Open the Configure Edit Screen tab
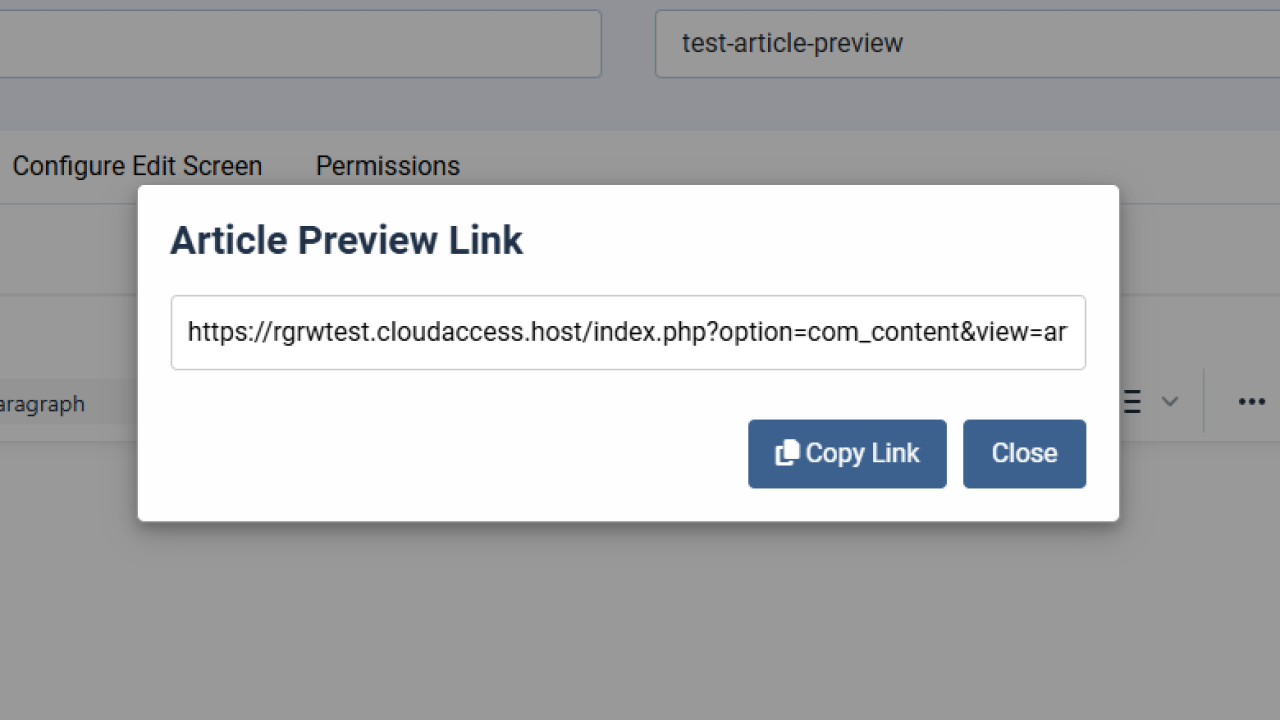This screenshot has height=720, width=1280. 137,166
